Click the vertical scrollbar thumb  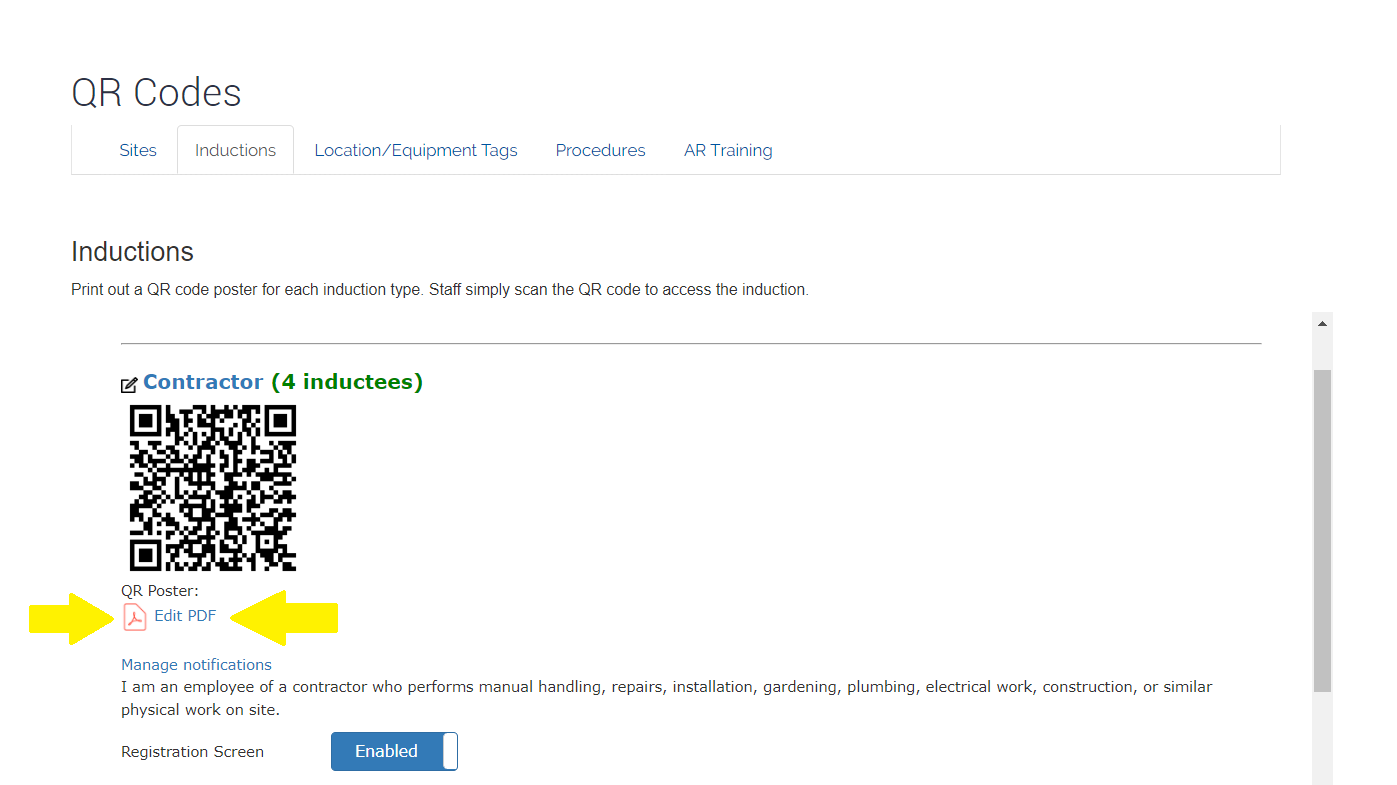1322,530
